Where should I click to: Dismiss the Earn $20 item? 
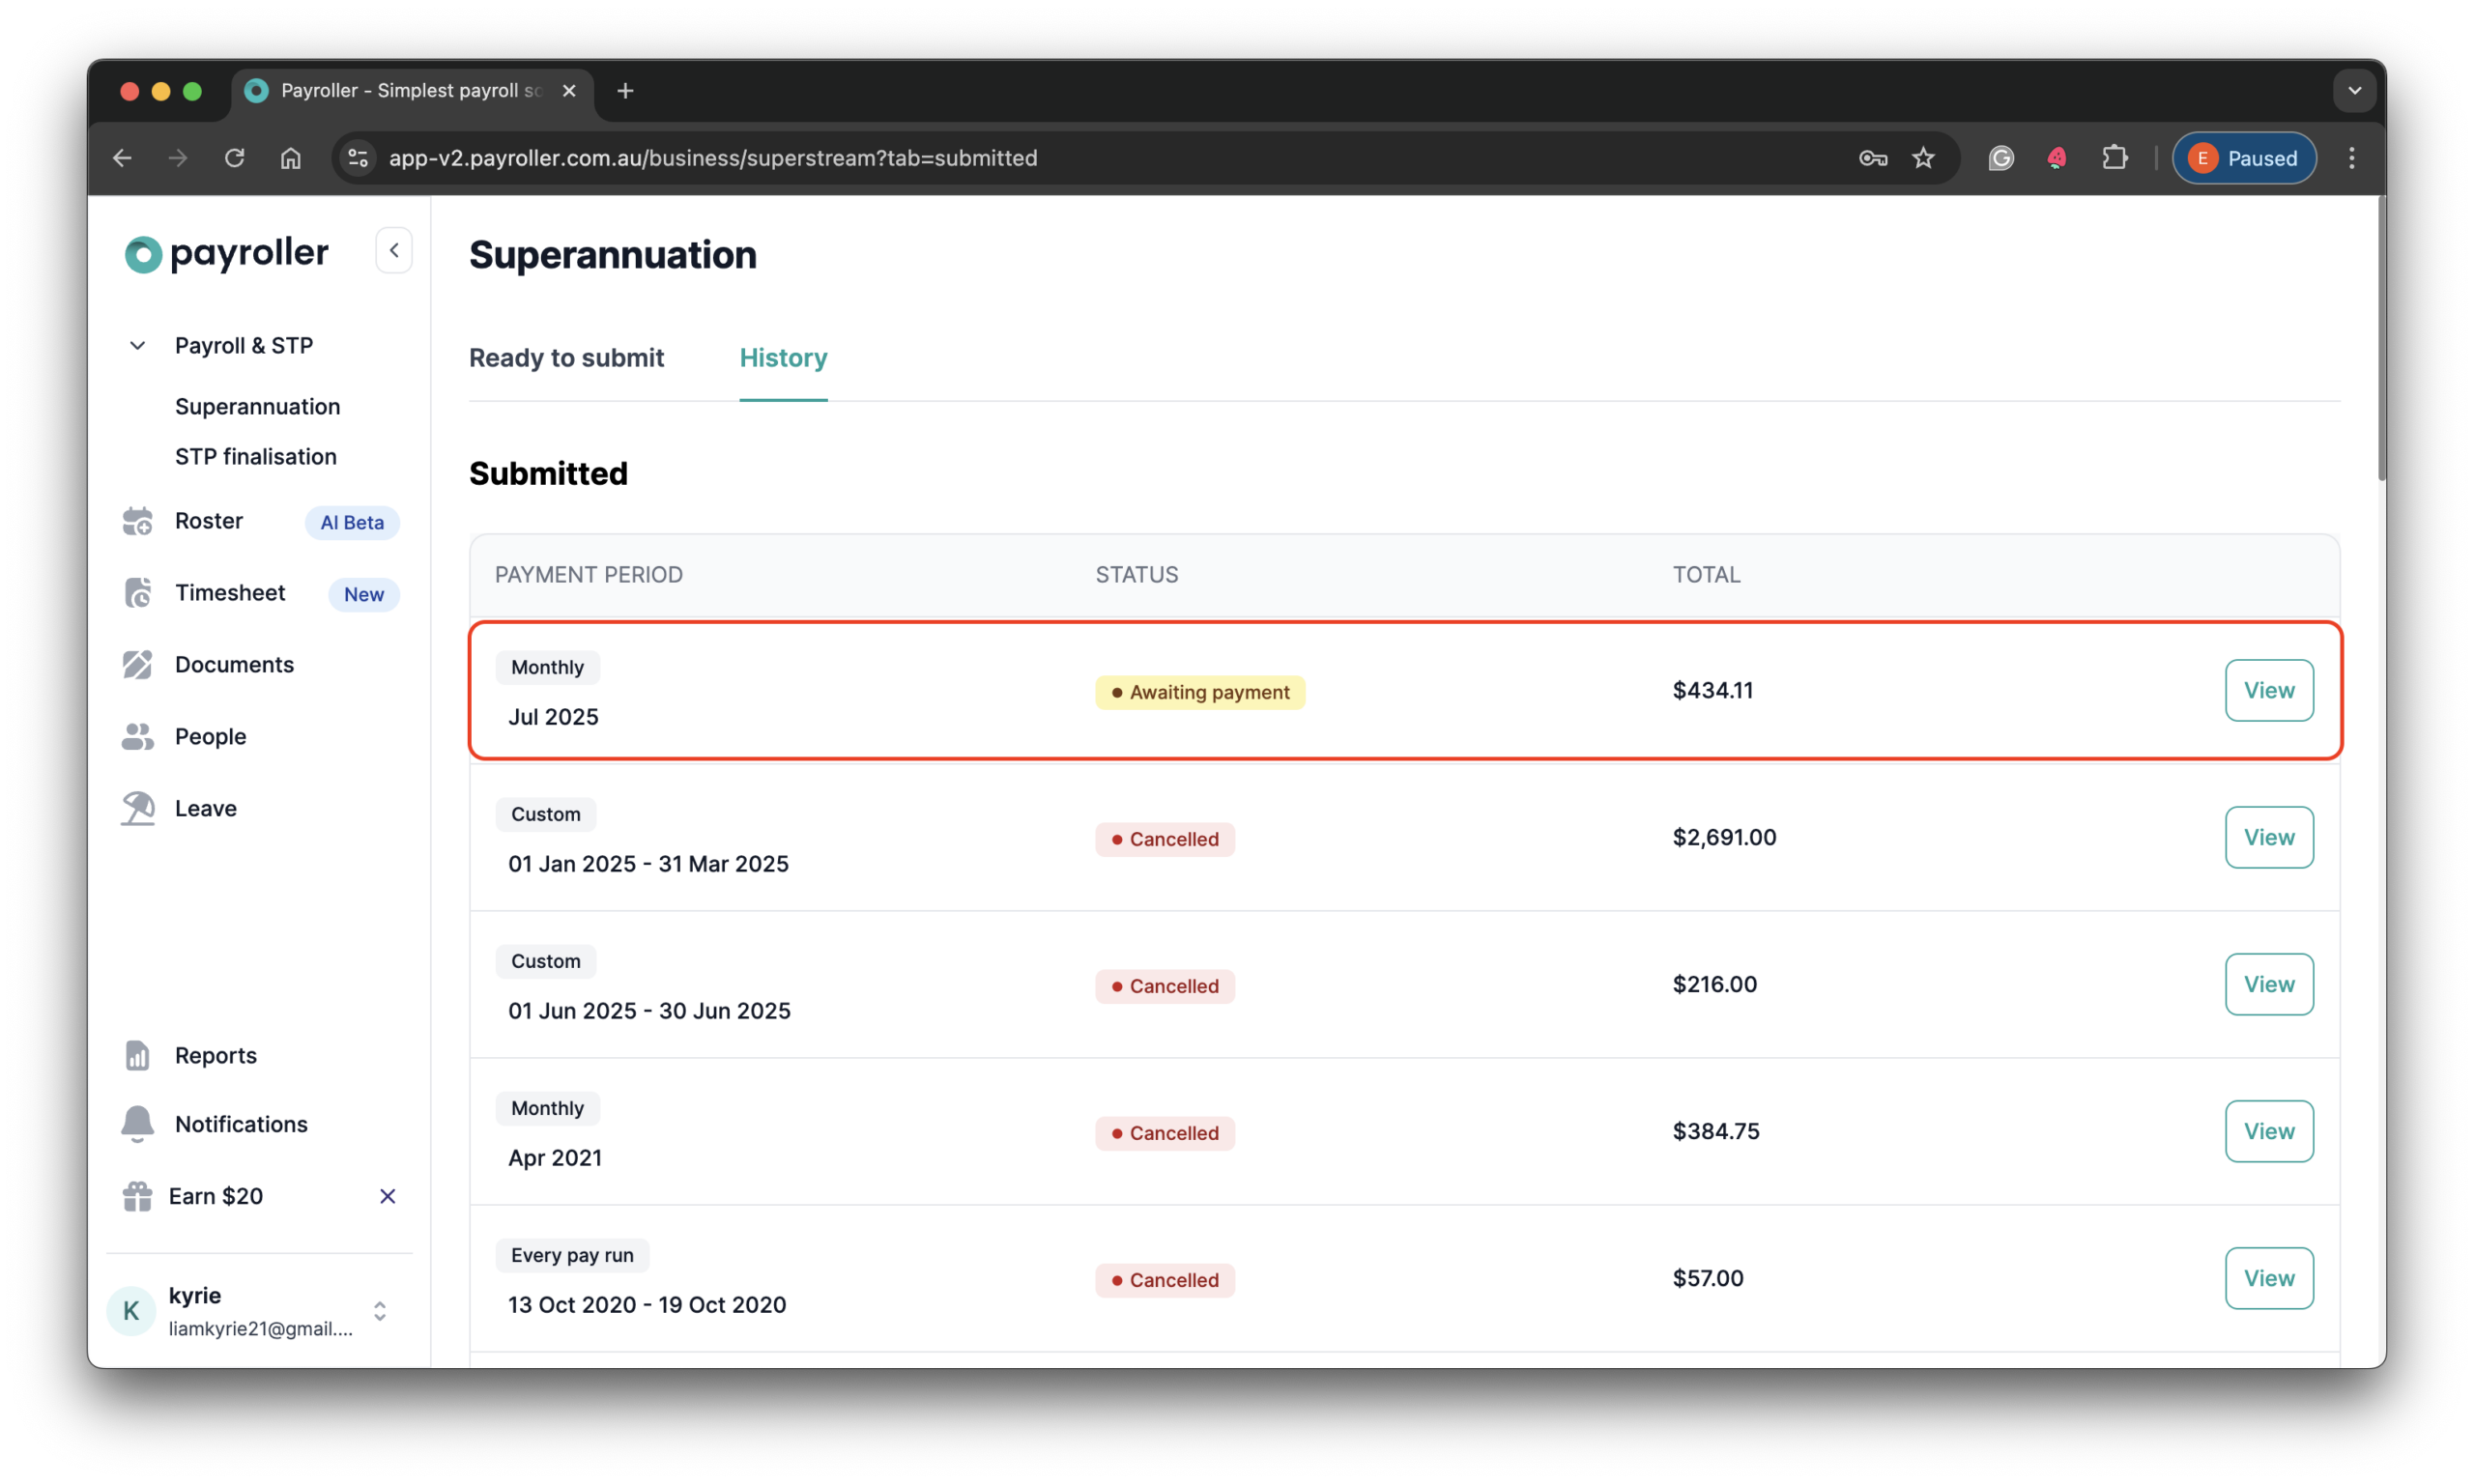tap(388, 1196)
